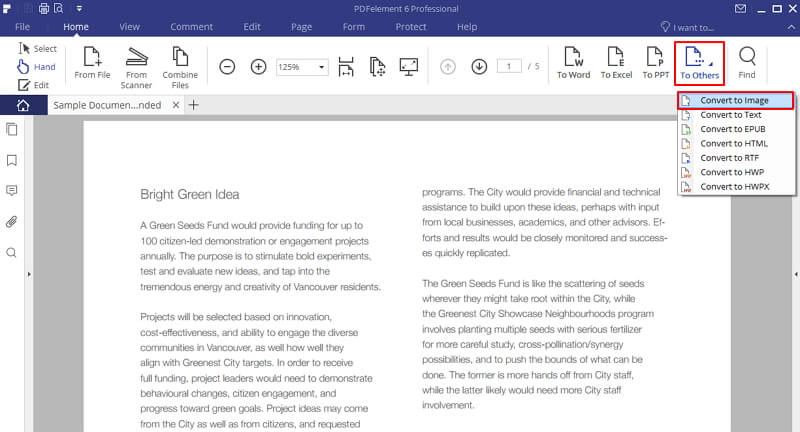Choose Convert to RTF

(x=736, y=158)
